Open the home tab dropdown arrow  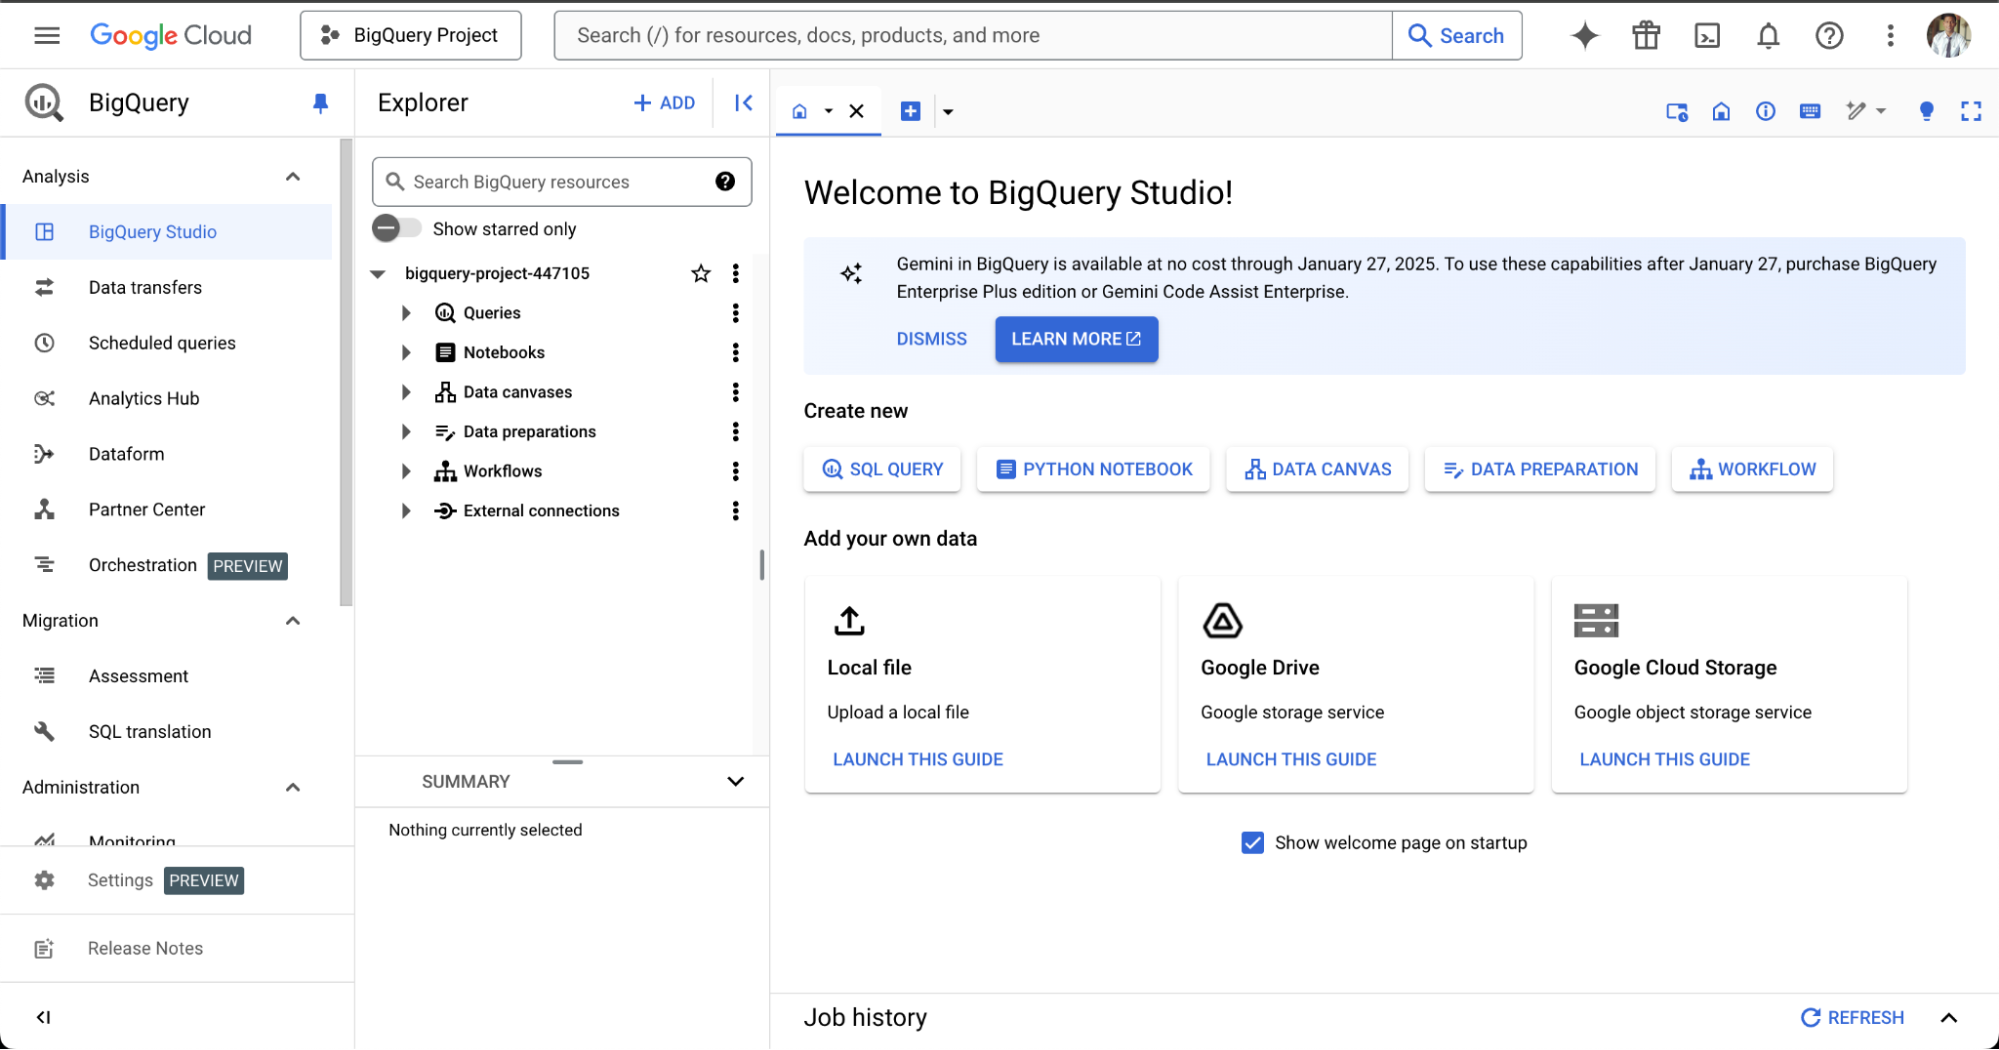coord(828,111)
